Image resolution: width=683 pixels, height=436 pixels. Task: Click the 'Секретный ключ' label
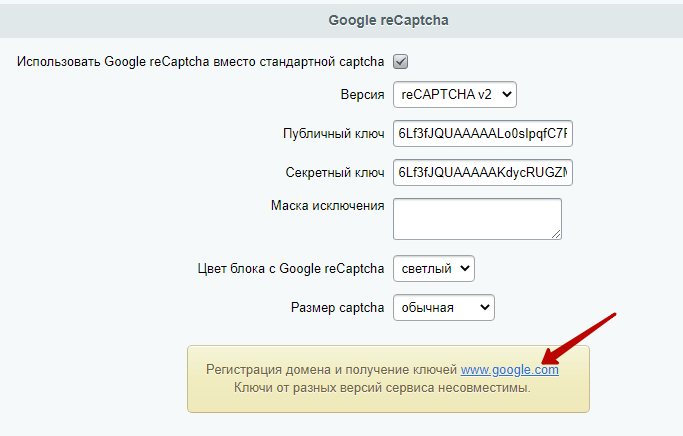click(x=335, y=172)
